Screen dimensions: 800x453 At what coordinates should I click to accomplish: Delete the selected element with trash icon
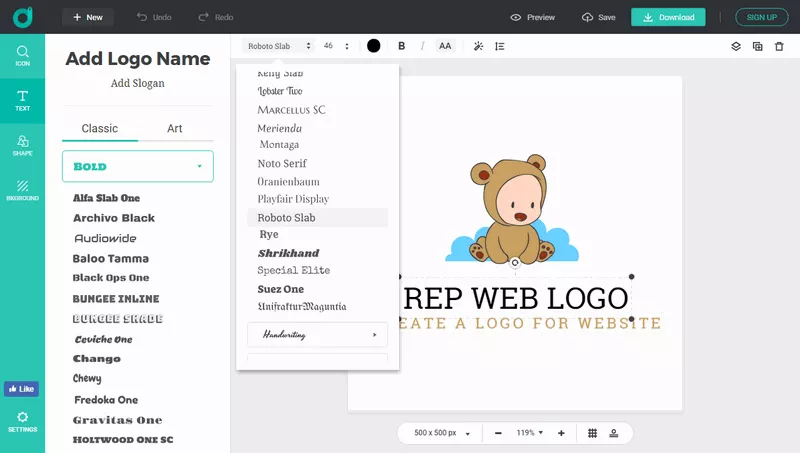(779, 46)
